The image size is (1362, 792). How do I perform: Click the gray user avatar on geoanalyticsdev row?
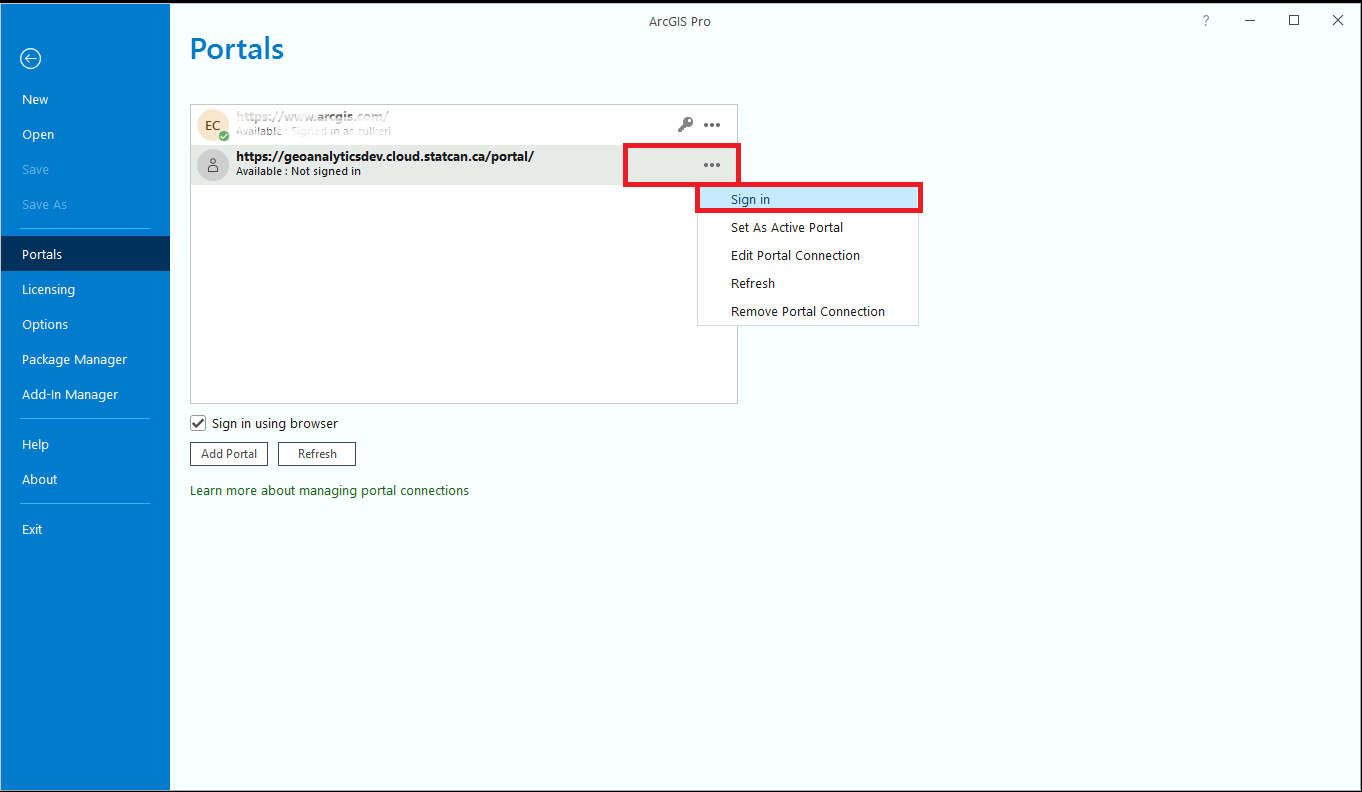pos(213,165)
